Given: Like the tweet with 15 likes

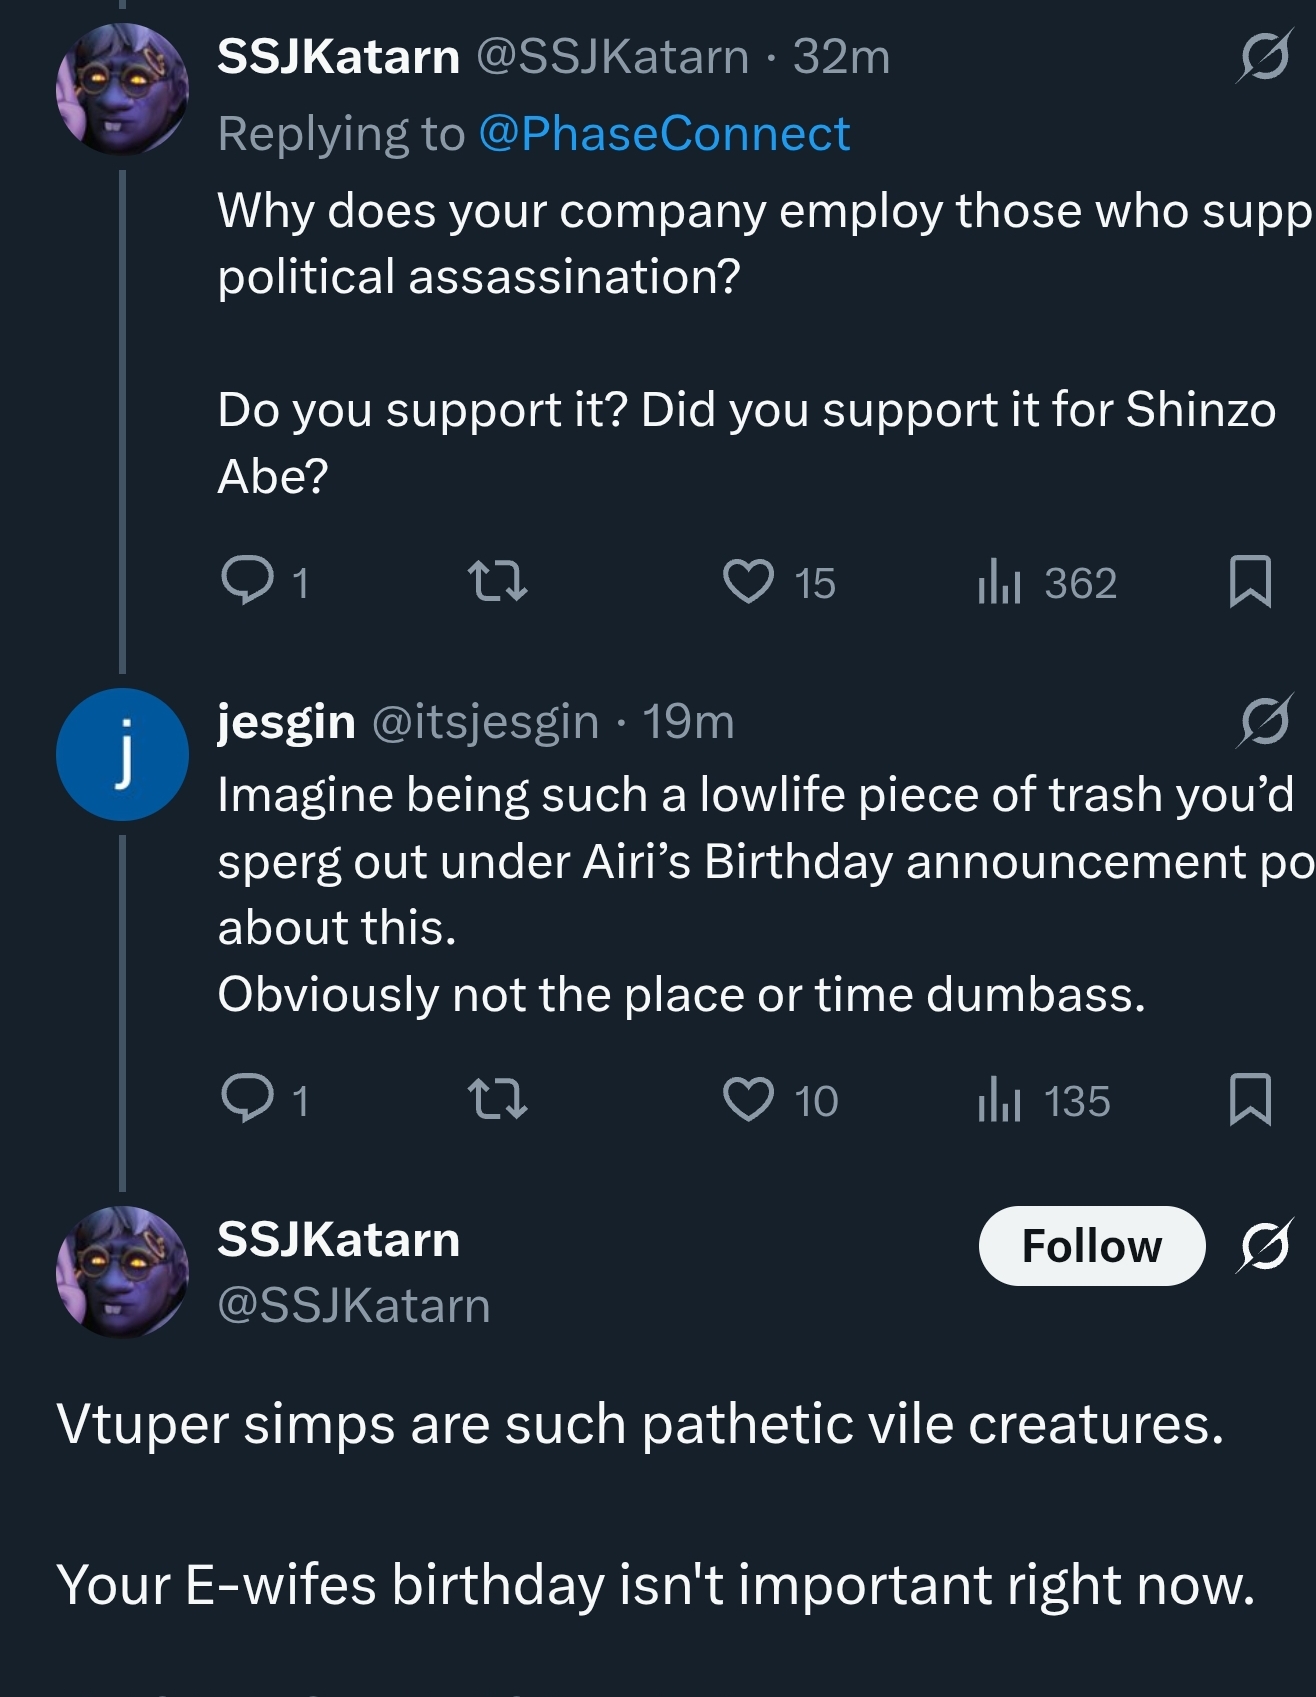Looking at the screenshot, I should [x=749, y=581].
